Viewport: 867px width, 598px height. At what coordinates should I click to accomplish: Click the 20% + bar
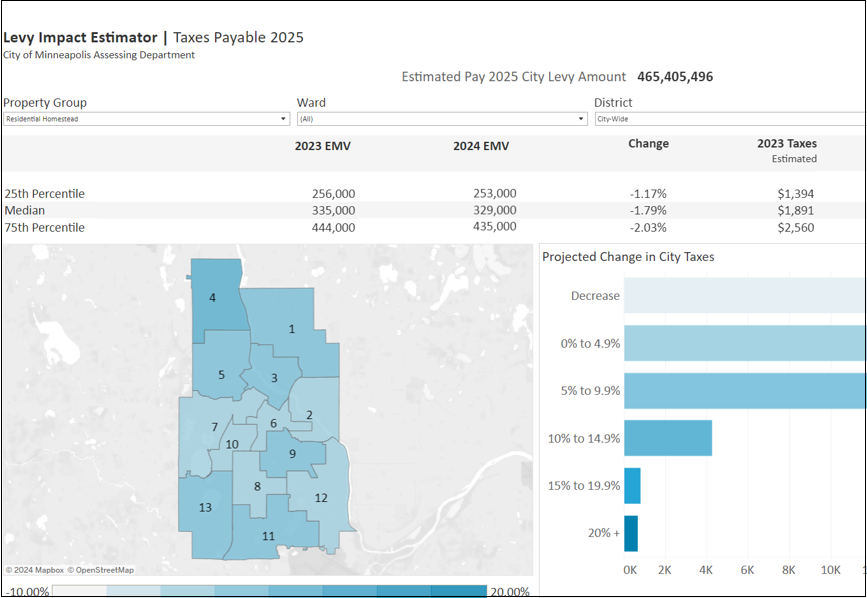click(631, 533)
